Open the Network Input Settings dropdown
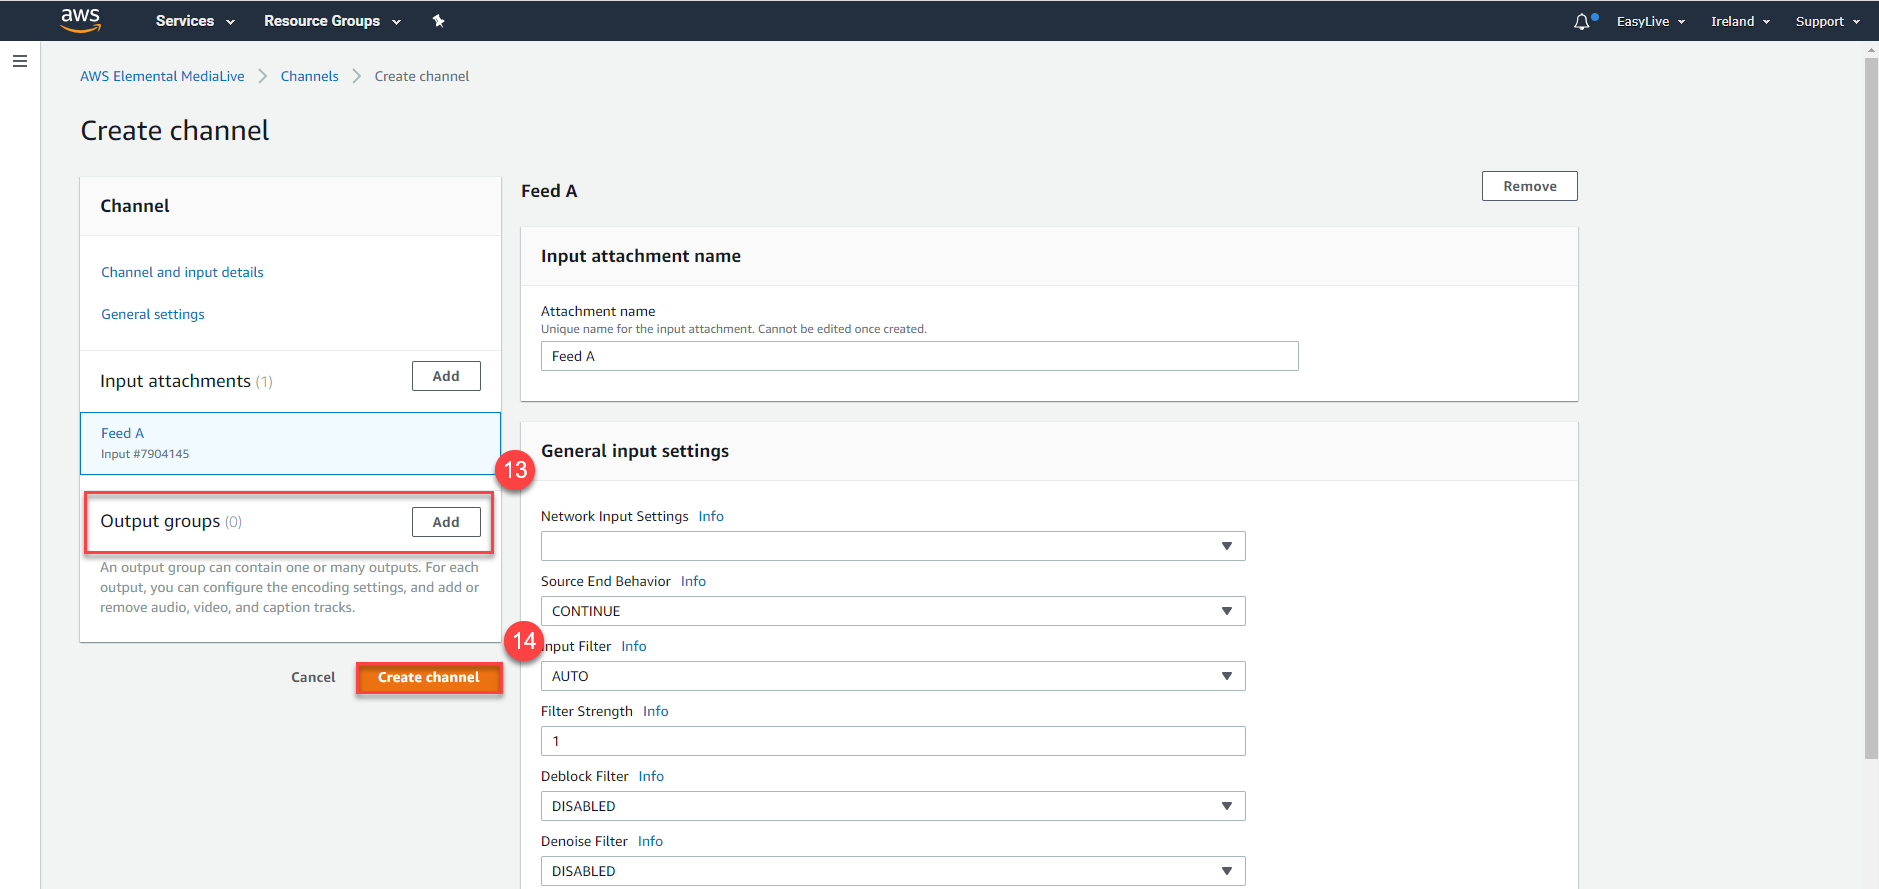 893,546
